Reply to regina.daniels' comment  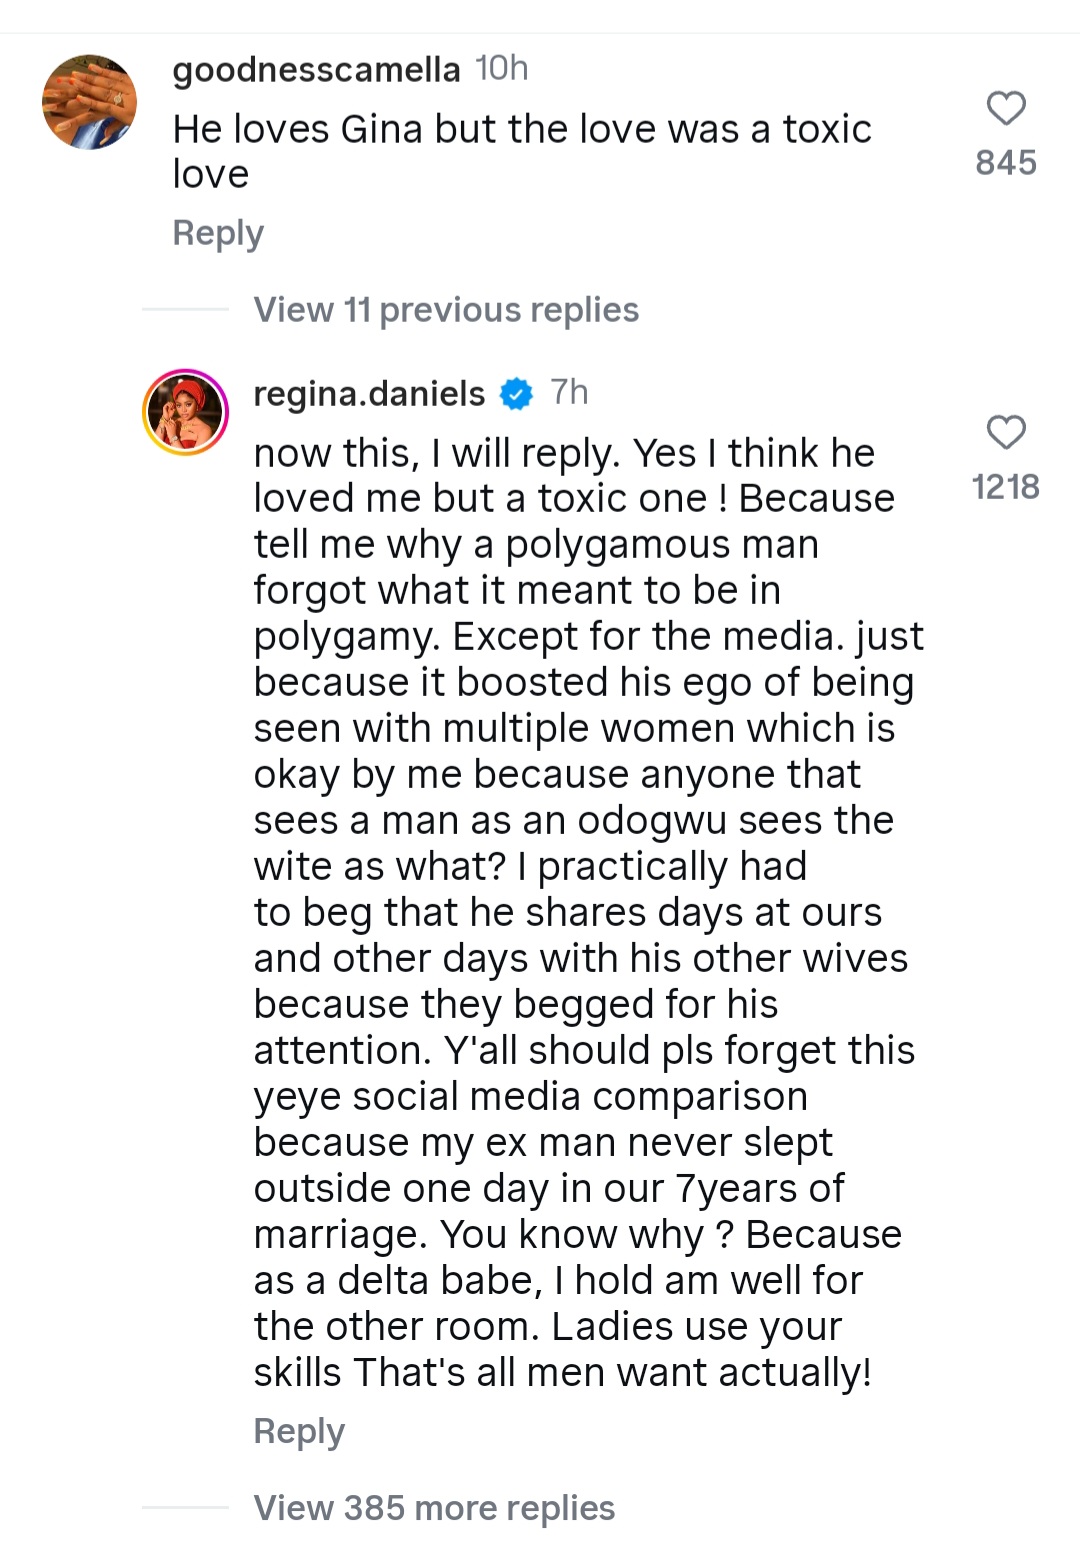[299, 1431]
